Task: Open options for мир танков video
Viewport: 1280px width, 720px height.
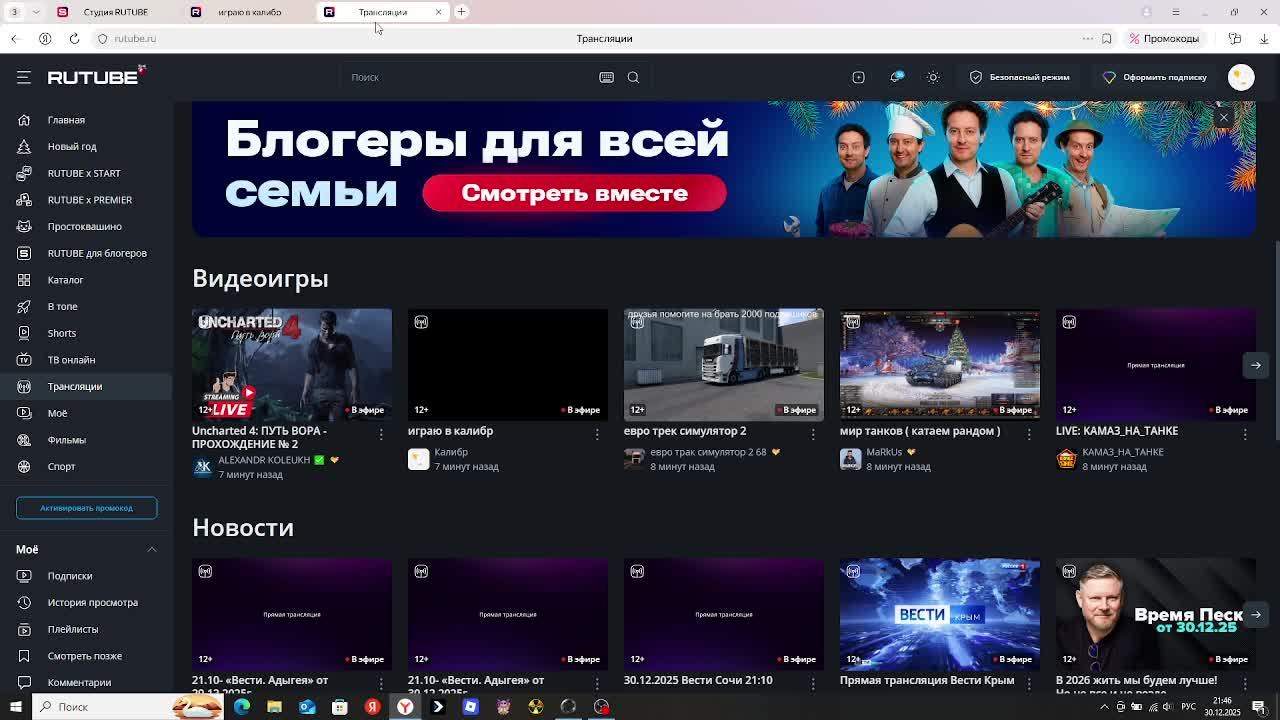Action: pos(1029,434)
